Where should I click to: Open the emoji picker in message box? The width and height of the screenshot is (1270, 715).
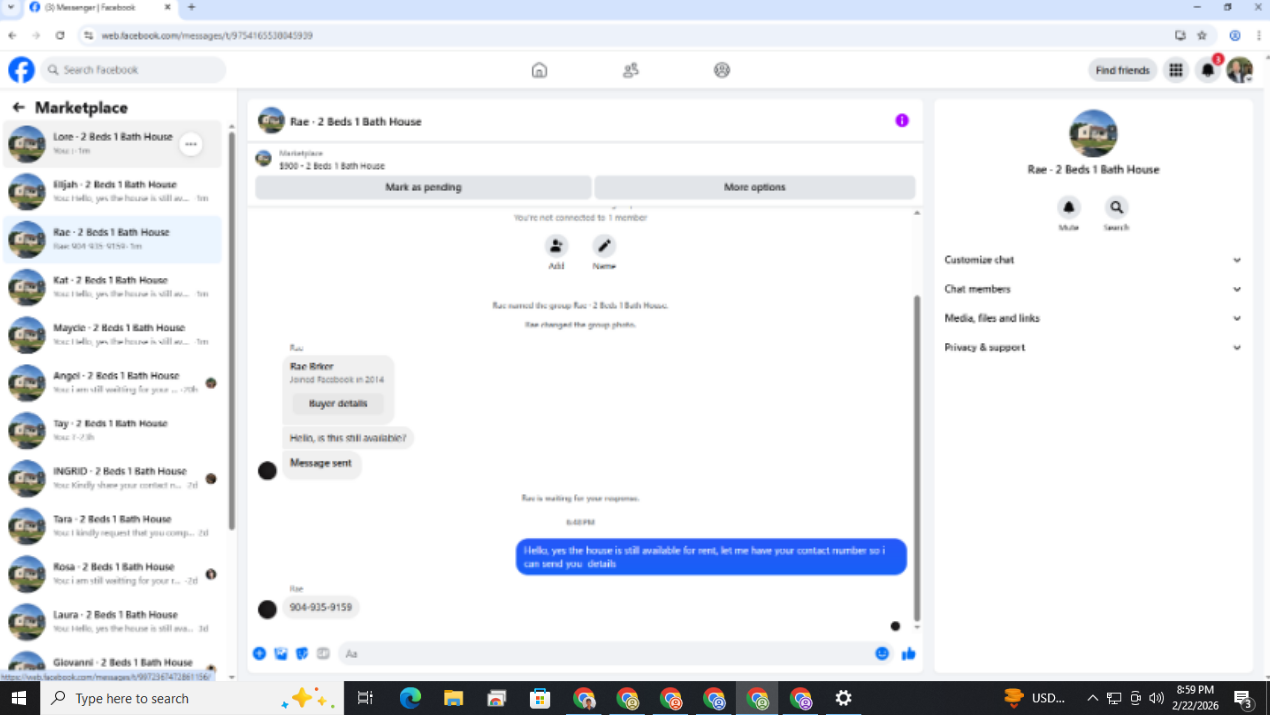[x=882, y=653]
